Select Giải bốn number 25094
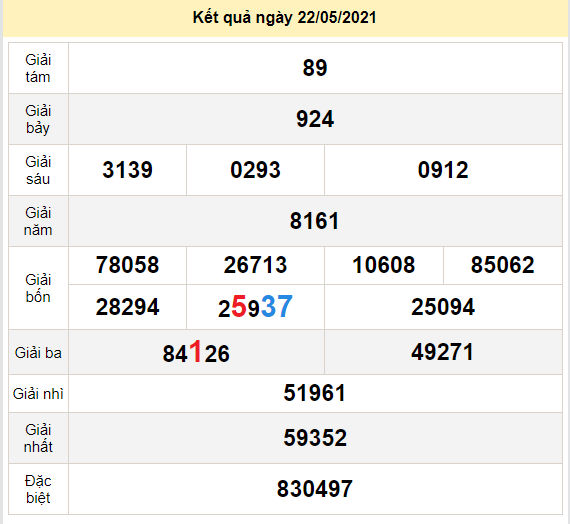Viewport: 570px width, 524px height. pyautogui.click(x=443, y=307)
